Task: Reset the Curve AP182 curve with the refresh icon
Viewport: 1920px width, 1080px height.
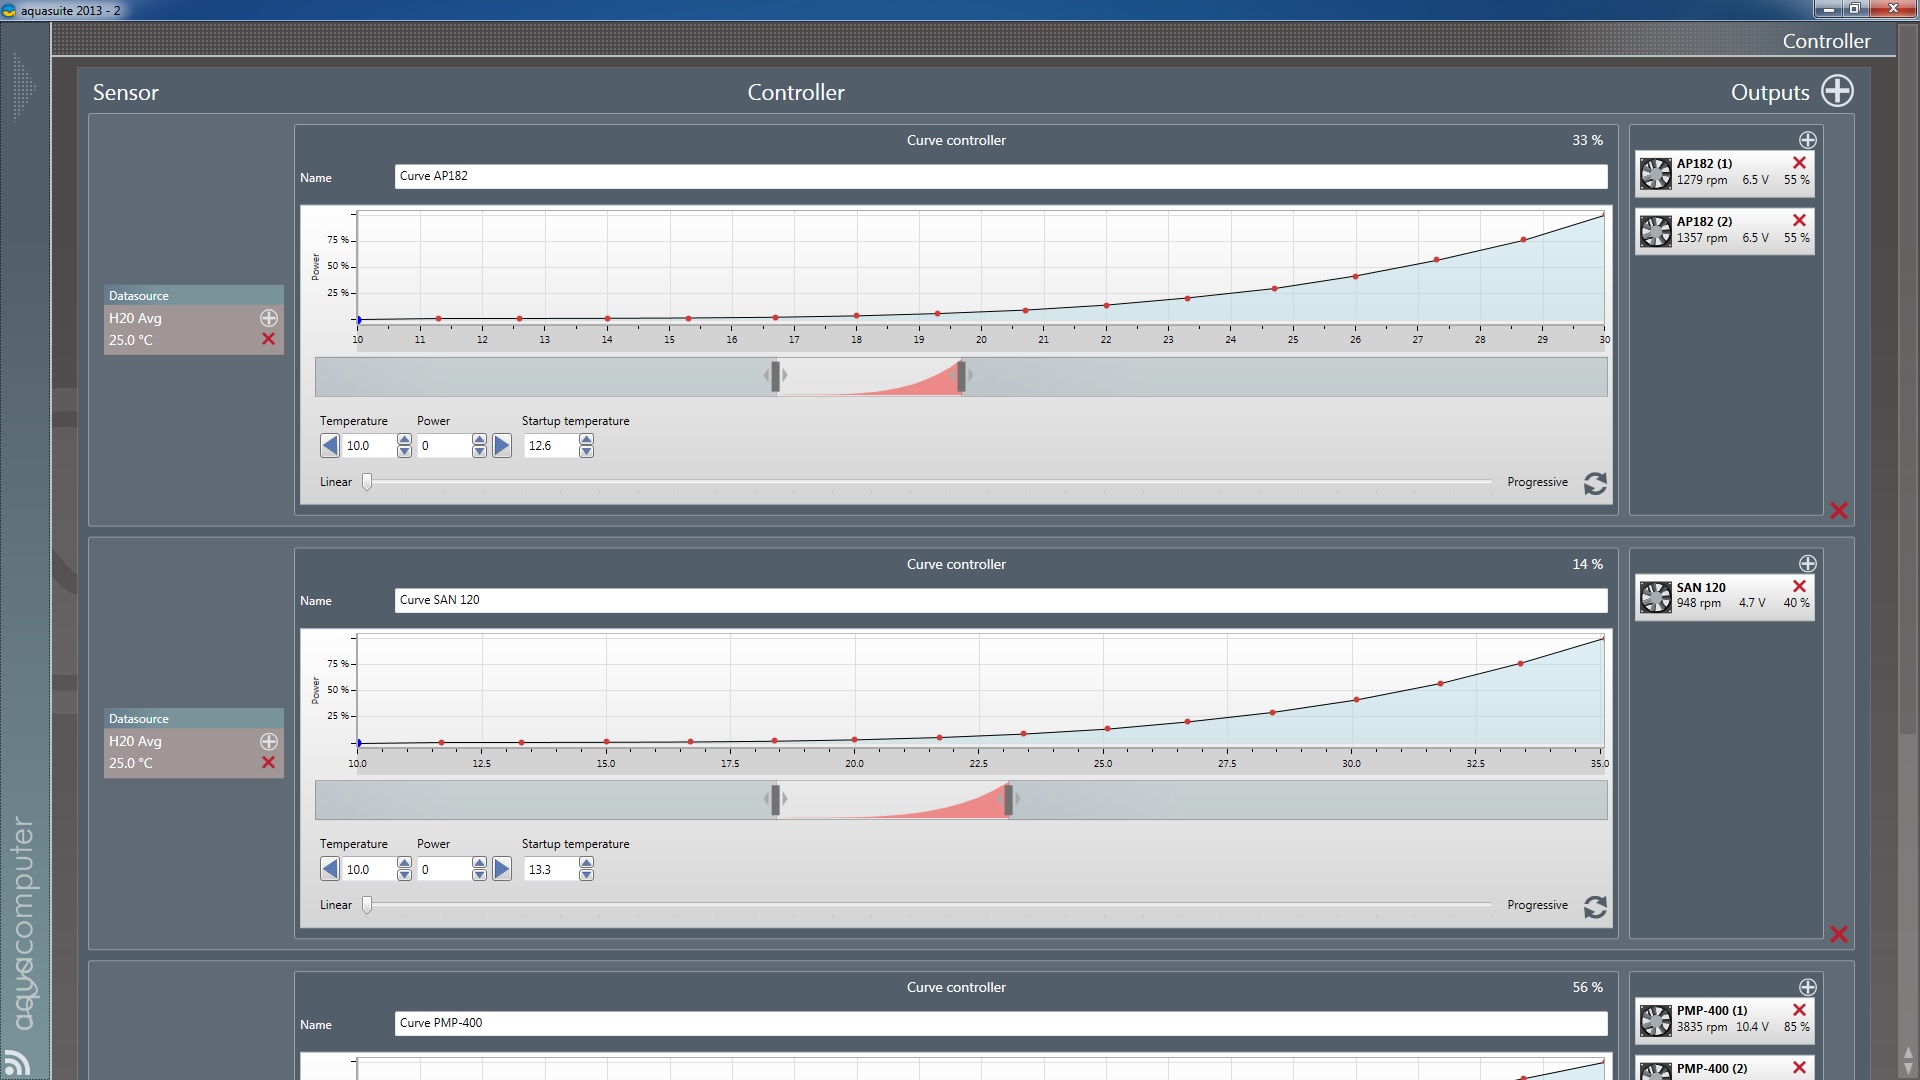Action: click(1595, 484)
